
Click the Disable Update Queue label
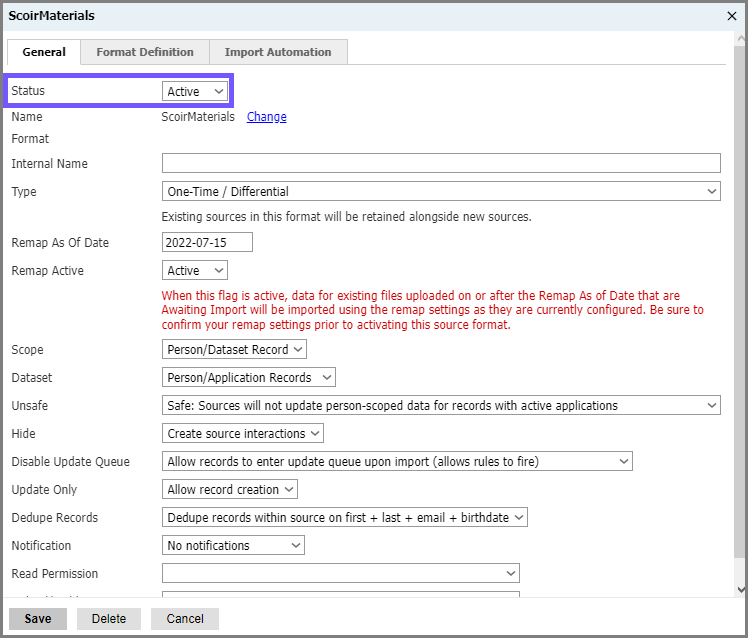71,462
